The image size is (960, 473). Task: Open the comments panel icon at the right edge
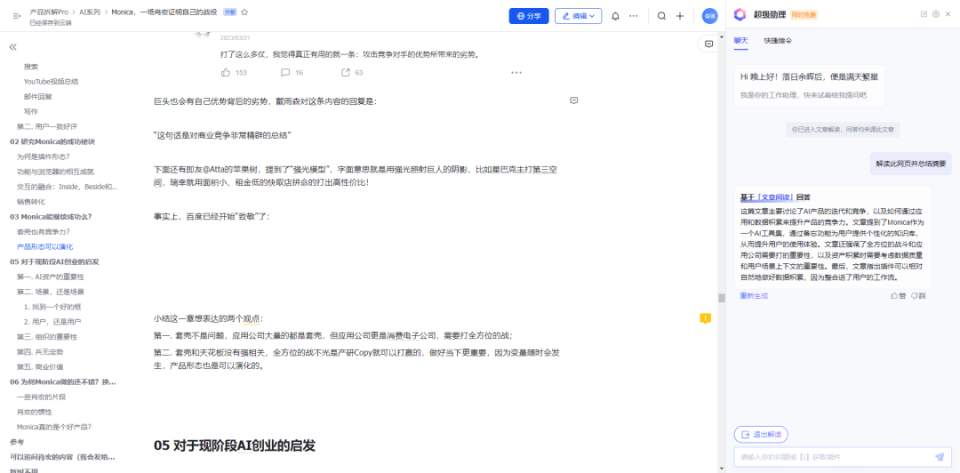pyautogui.click(x=709, y=44)
